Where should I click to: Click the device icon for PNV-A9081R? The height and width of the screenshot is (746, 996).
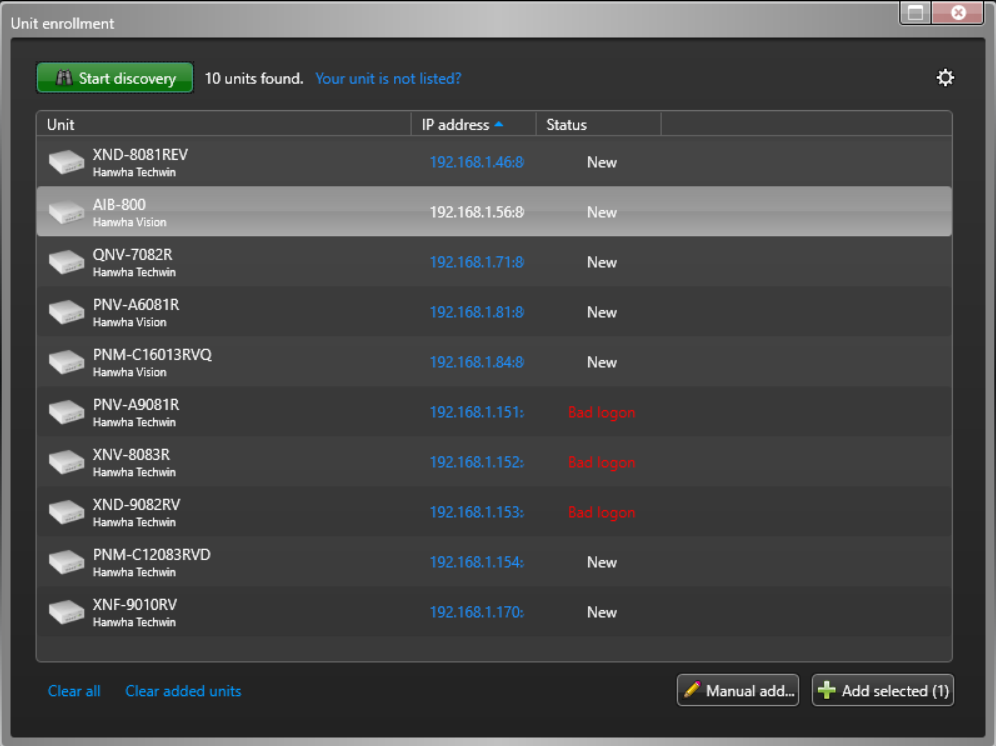(x=67, y=412)
